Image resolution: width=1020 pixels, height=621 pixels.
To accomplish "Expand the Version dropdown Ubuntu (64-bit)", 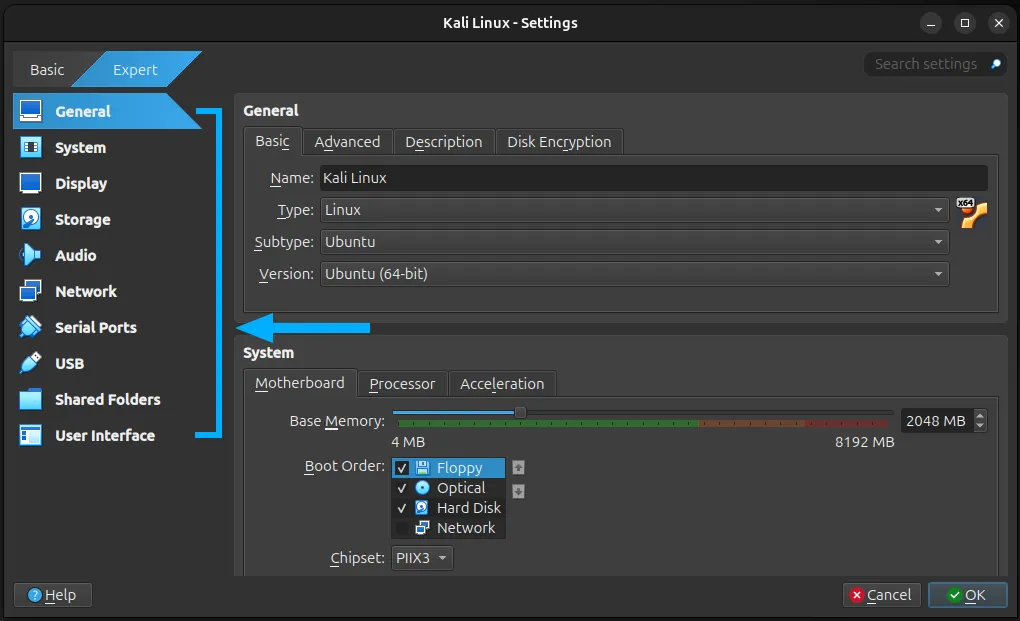I will click(634, 274).
